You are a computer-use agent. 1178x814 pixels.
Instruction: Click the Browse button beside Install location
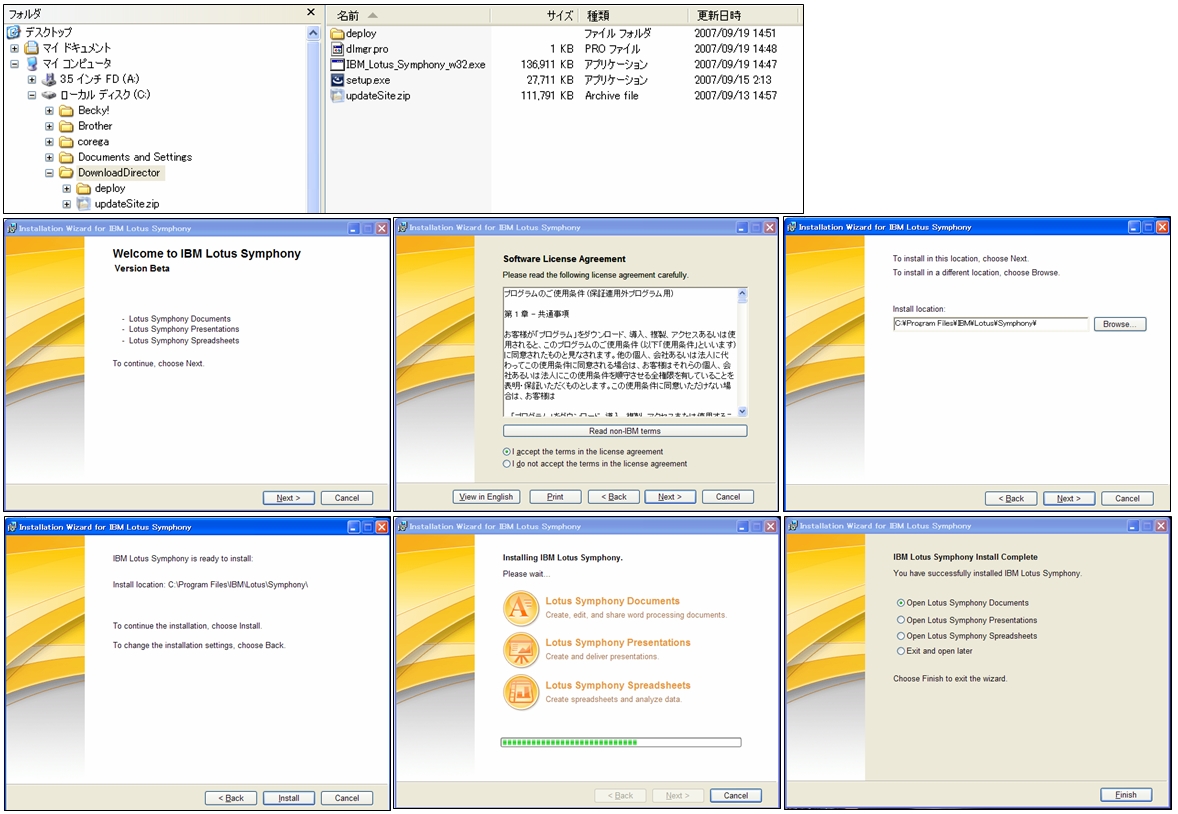(x=1120, y=324)
